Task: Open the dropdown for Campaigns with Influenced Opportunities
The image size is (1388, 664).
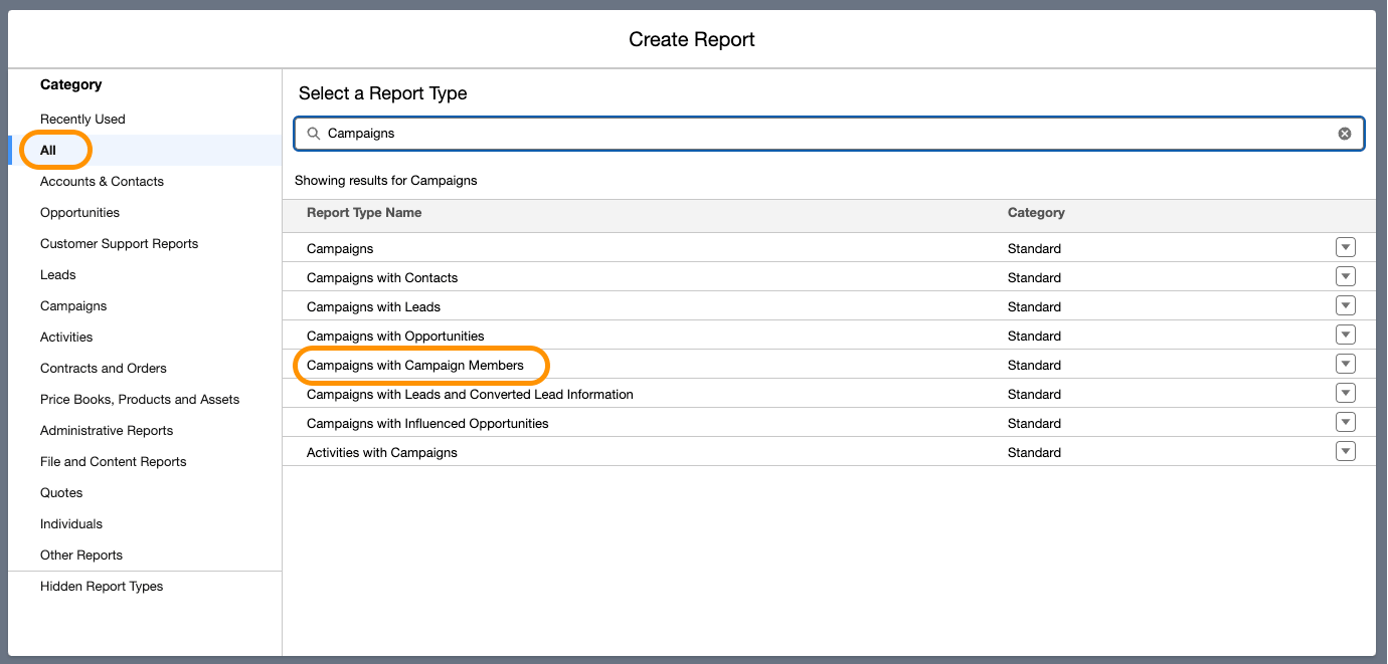Action: coord(1345,421)
